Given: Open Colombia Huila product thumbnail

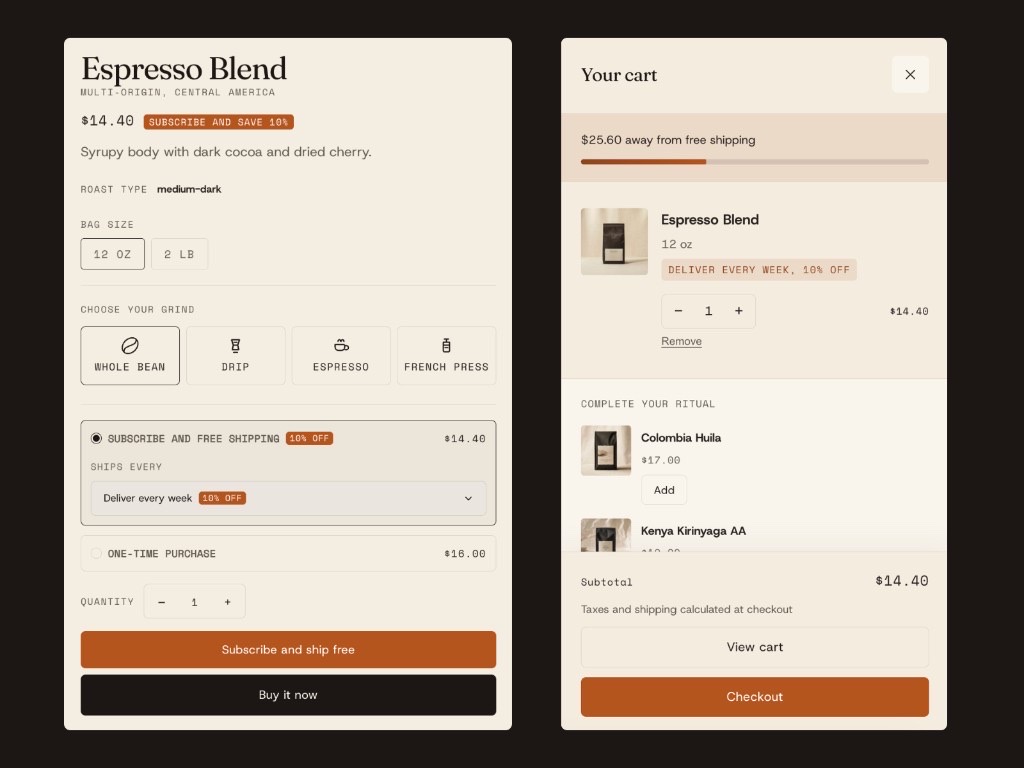Looking at the screenshot, I should tap(605, 450).
